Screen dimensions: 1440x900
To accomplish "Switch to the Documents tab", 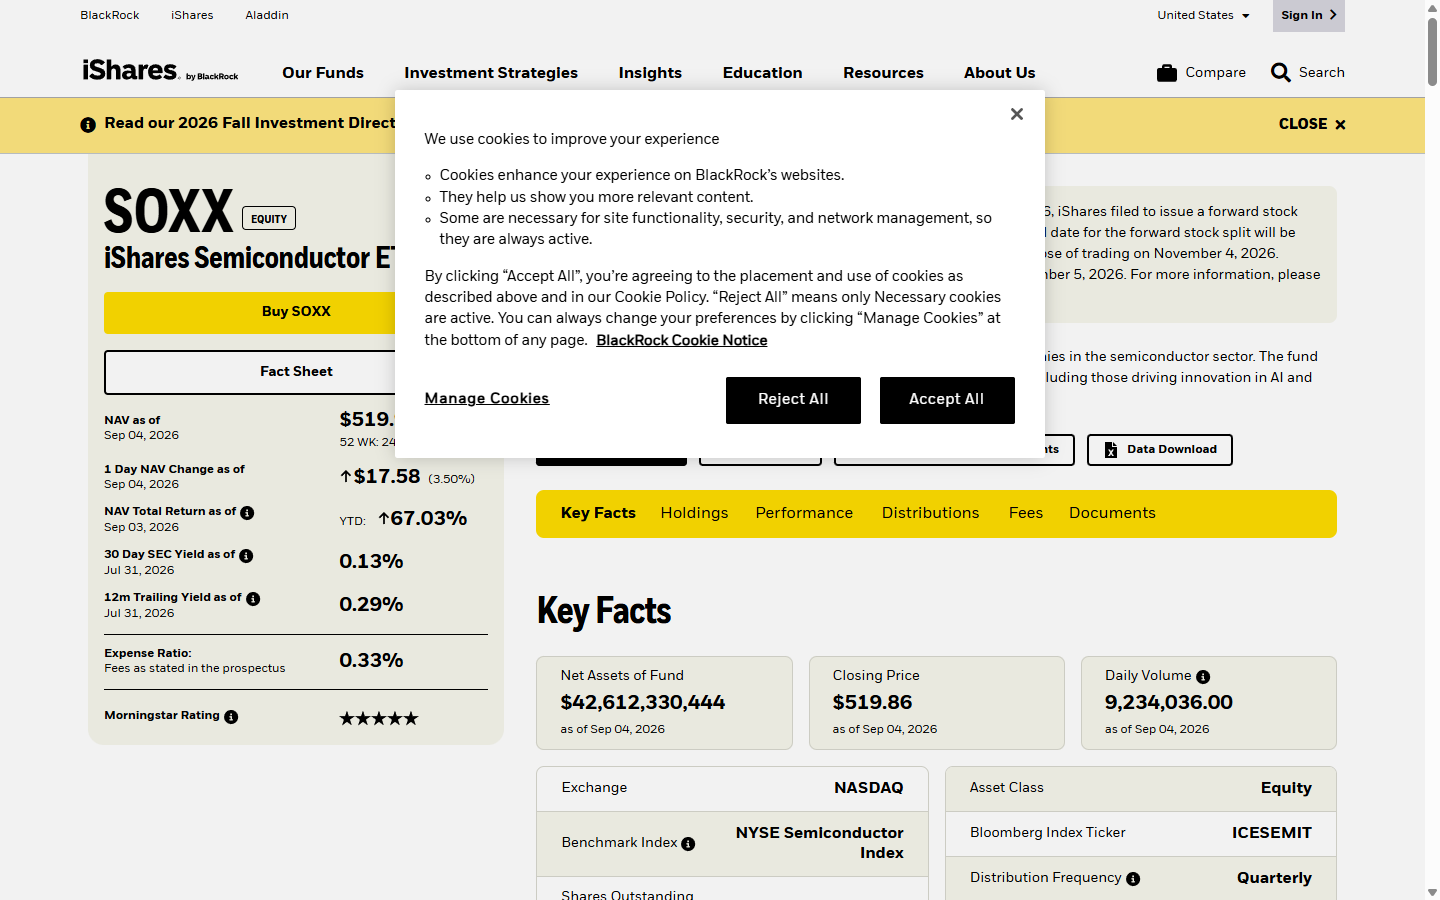I will 1112,513.
